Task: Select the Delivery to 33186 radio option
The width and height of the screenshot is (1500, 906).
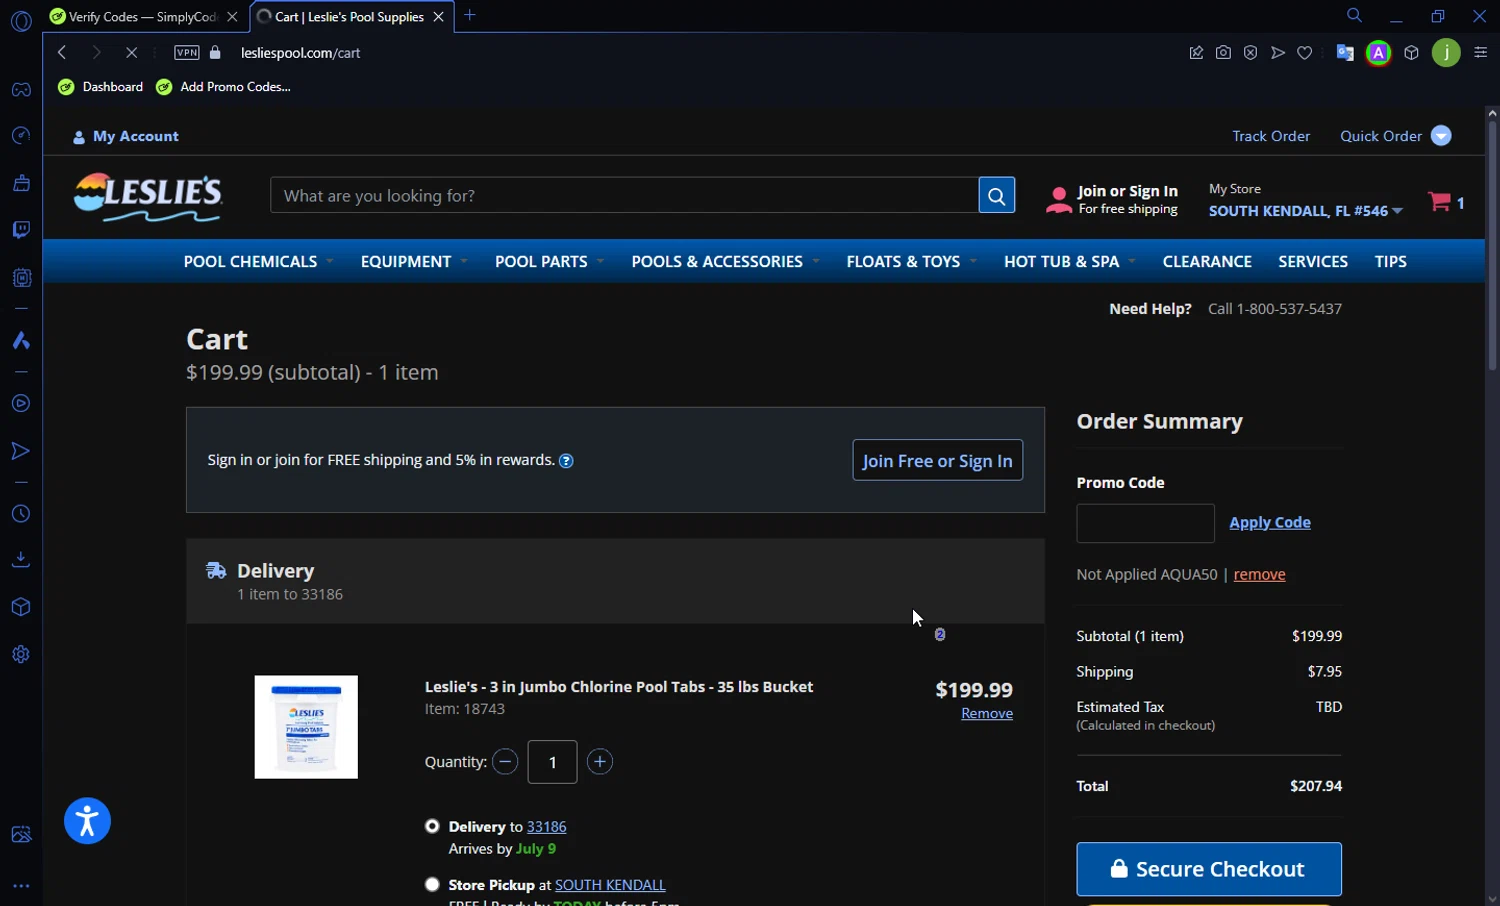Action: pos(432,826)
